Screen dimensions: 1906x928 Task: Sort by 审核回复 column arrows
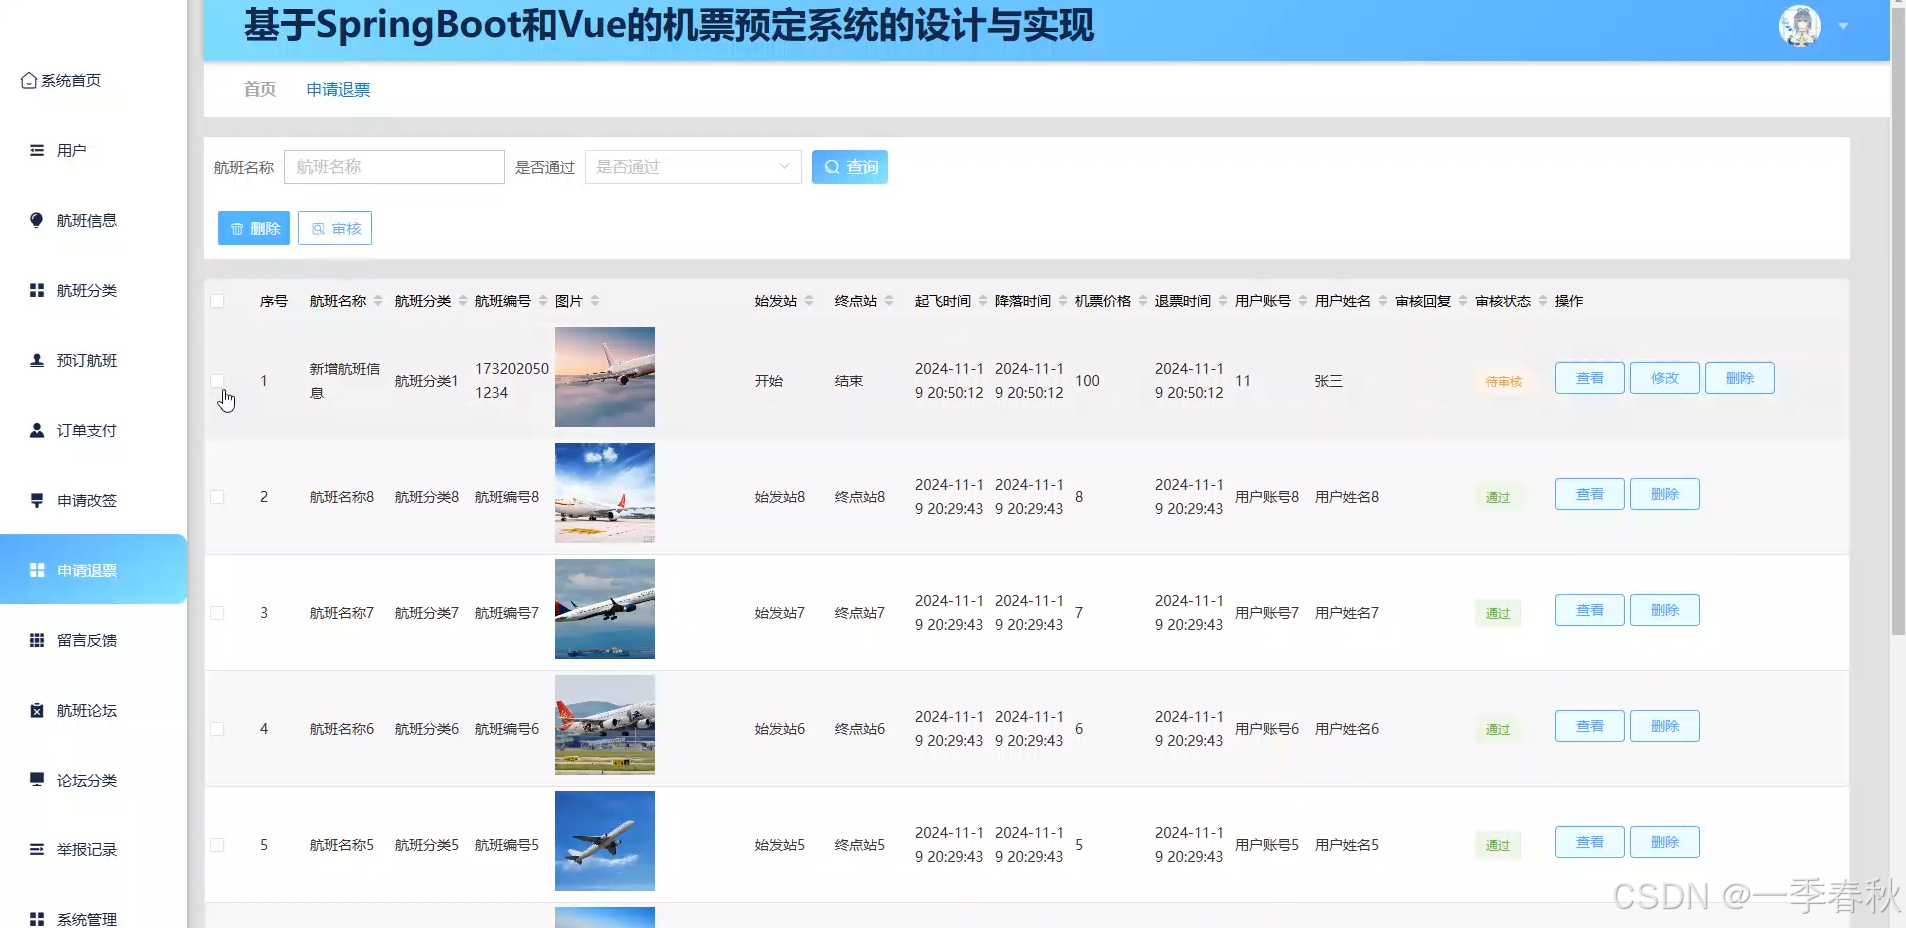[x=1463, y=301]
